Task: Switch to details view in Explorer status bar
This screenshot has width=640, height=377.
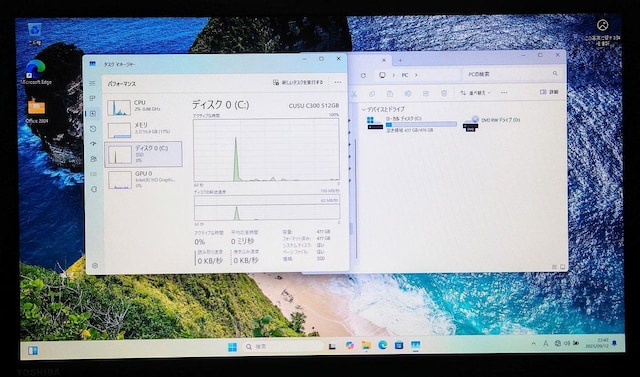Action: (555, 266)
